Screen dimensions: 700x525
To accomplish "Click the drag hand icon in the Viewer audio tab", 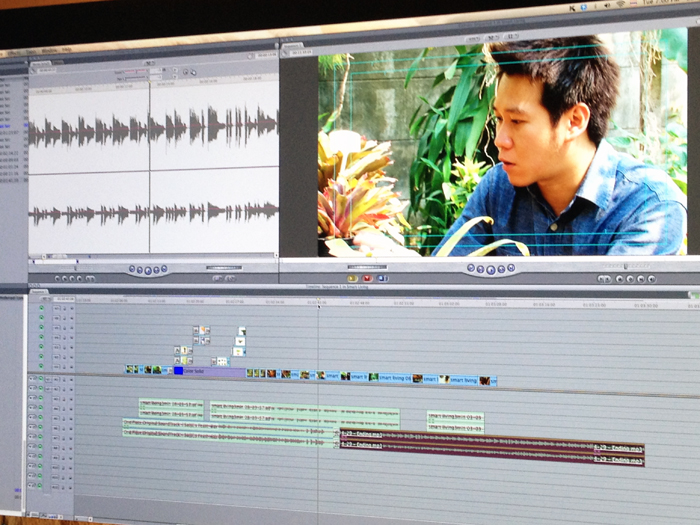I will click(x=193, y=72).
